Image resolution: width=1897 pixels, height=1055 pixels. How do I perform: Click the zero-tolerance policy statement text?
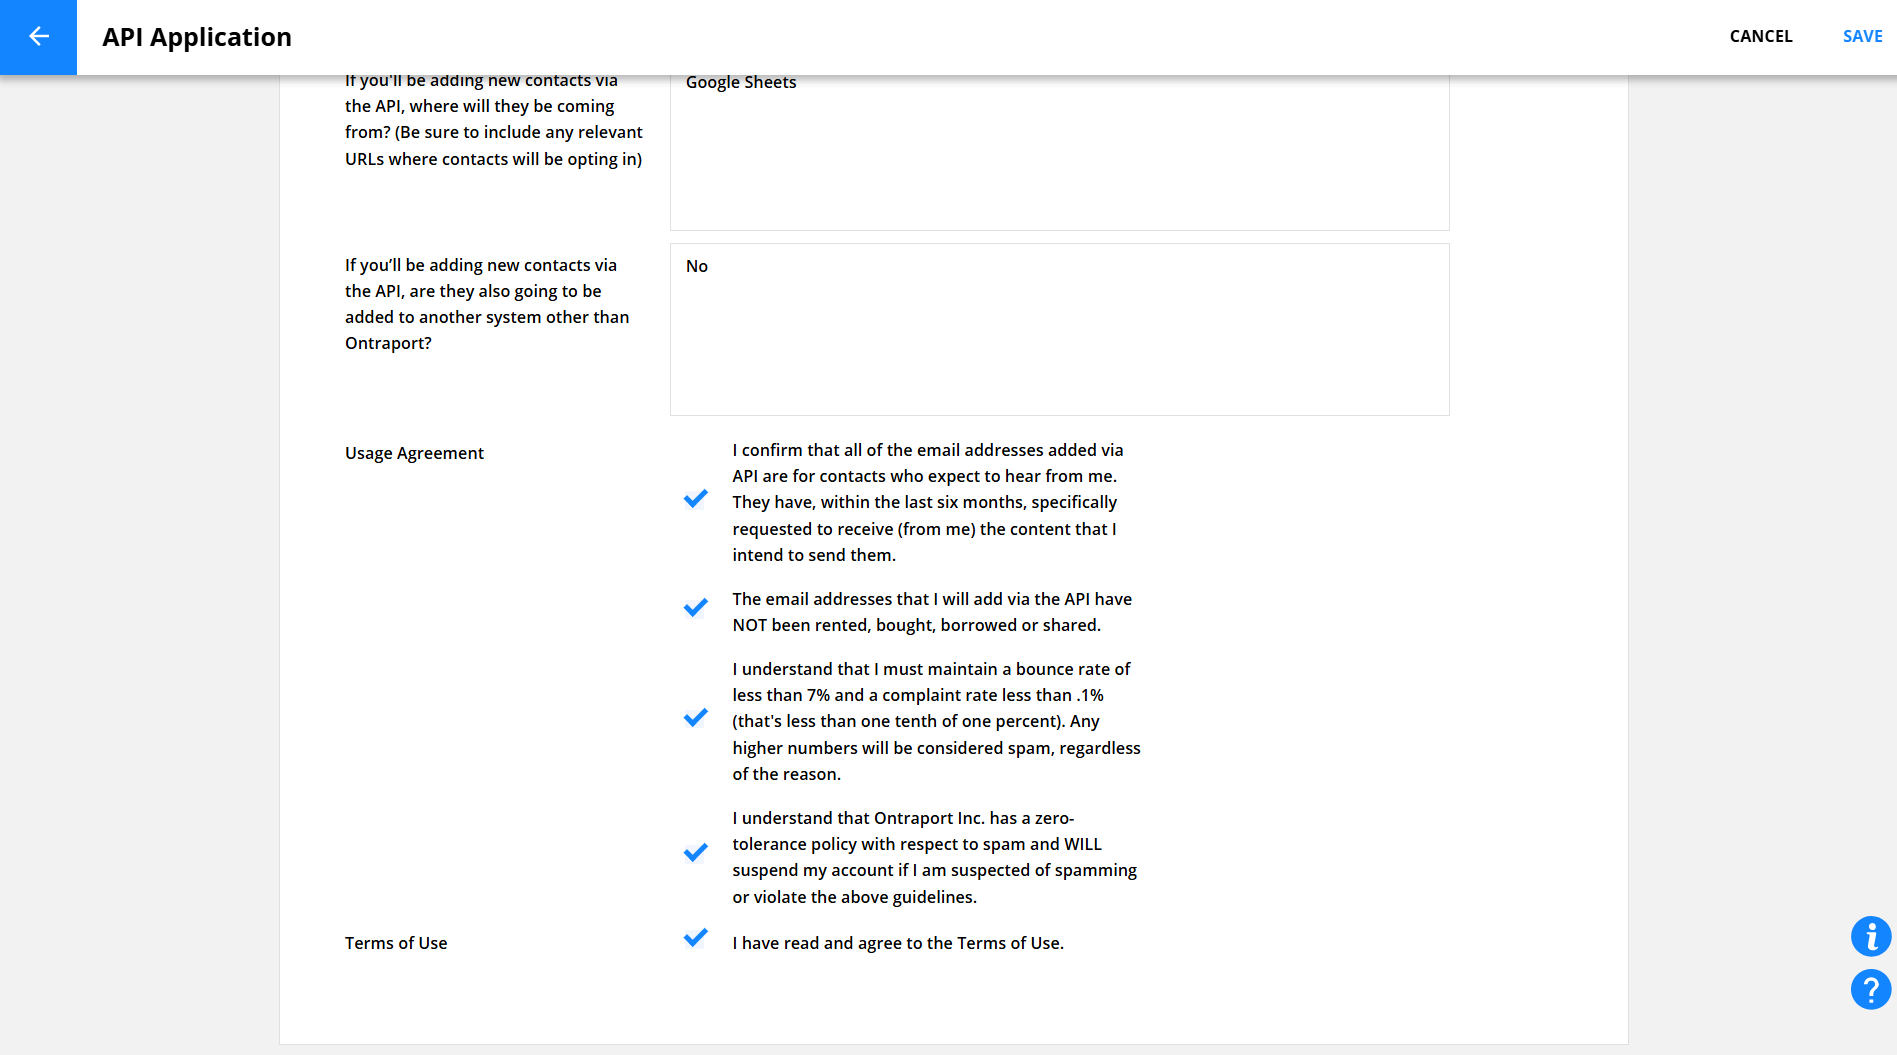[934, 857]
